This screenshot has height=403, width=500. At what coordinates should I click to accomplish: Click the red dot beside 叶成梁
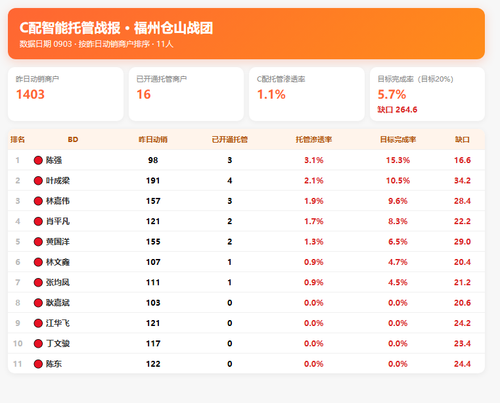[x=38, y=181]
